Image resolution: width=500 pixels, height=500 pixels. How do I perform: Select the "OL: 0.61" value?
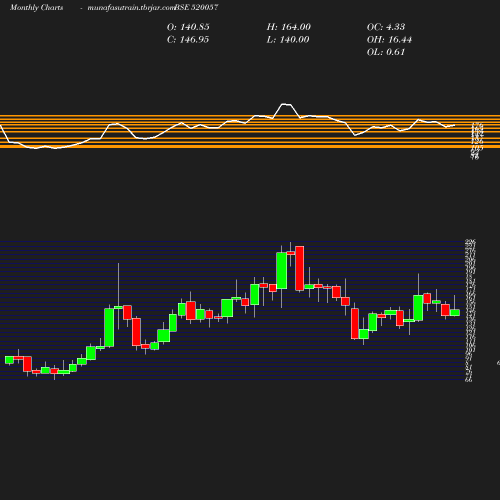tap(386, 52)
